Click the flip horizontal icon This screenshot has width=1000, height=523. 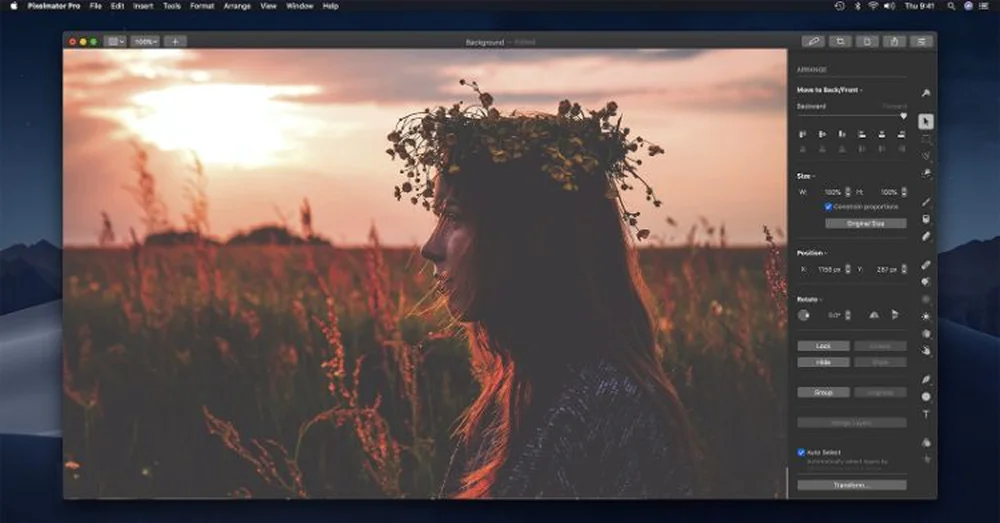point(873,315)
